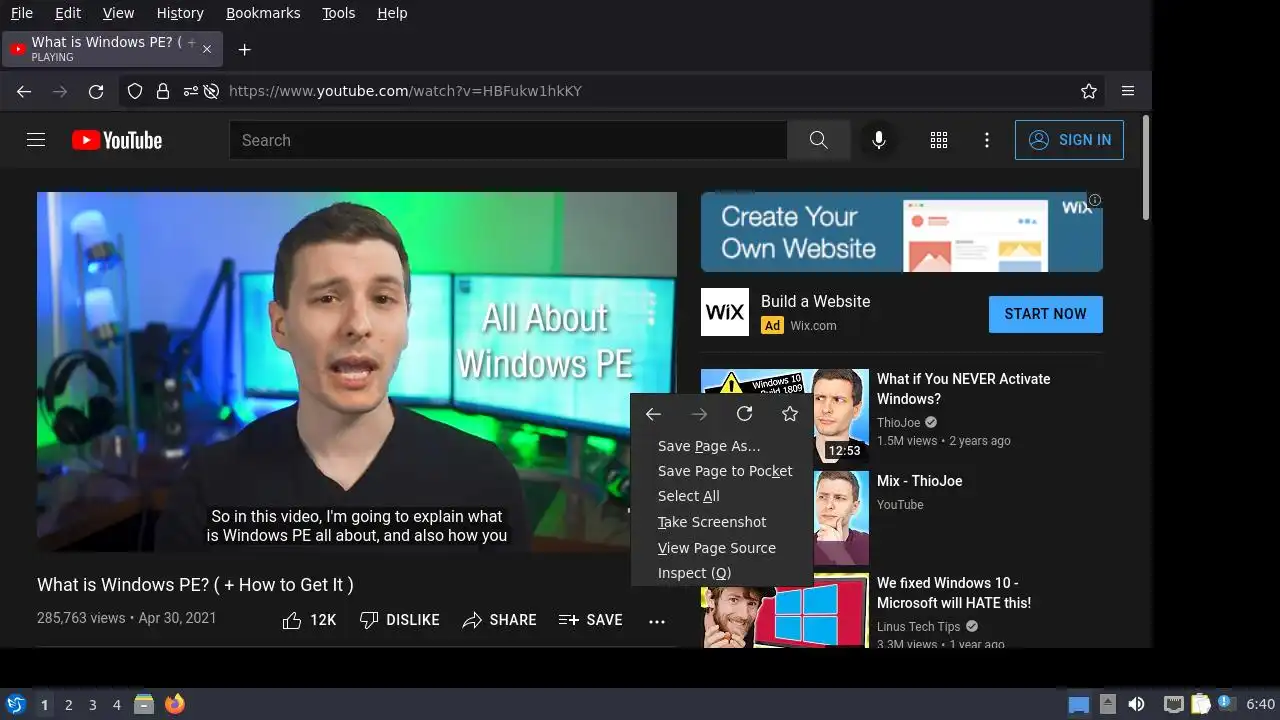Click the video player
This screenshot has height=720, width=1280.
pyautogui.click(x=357, y=372)
